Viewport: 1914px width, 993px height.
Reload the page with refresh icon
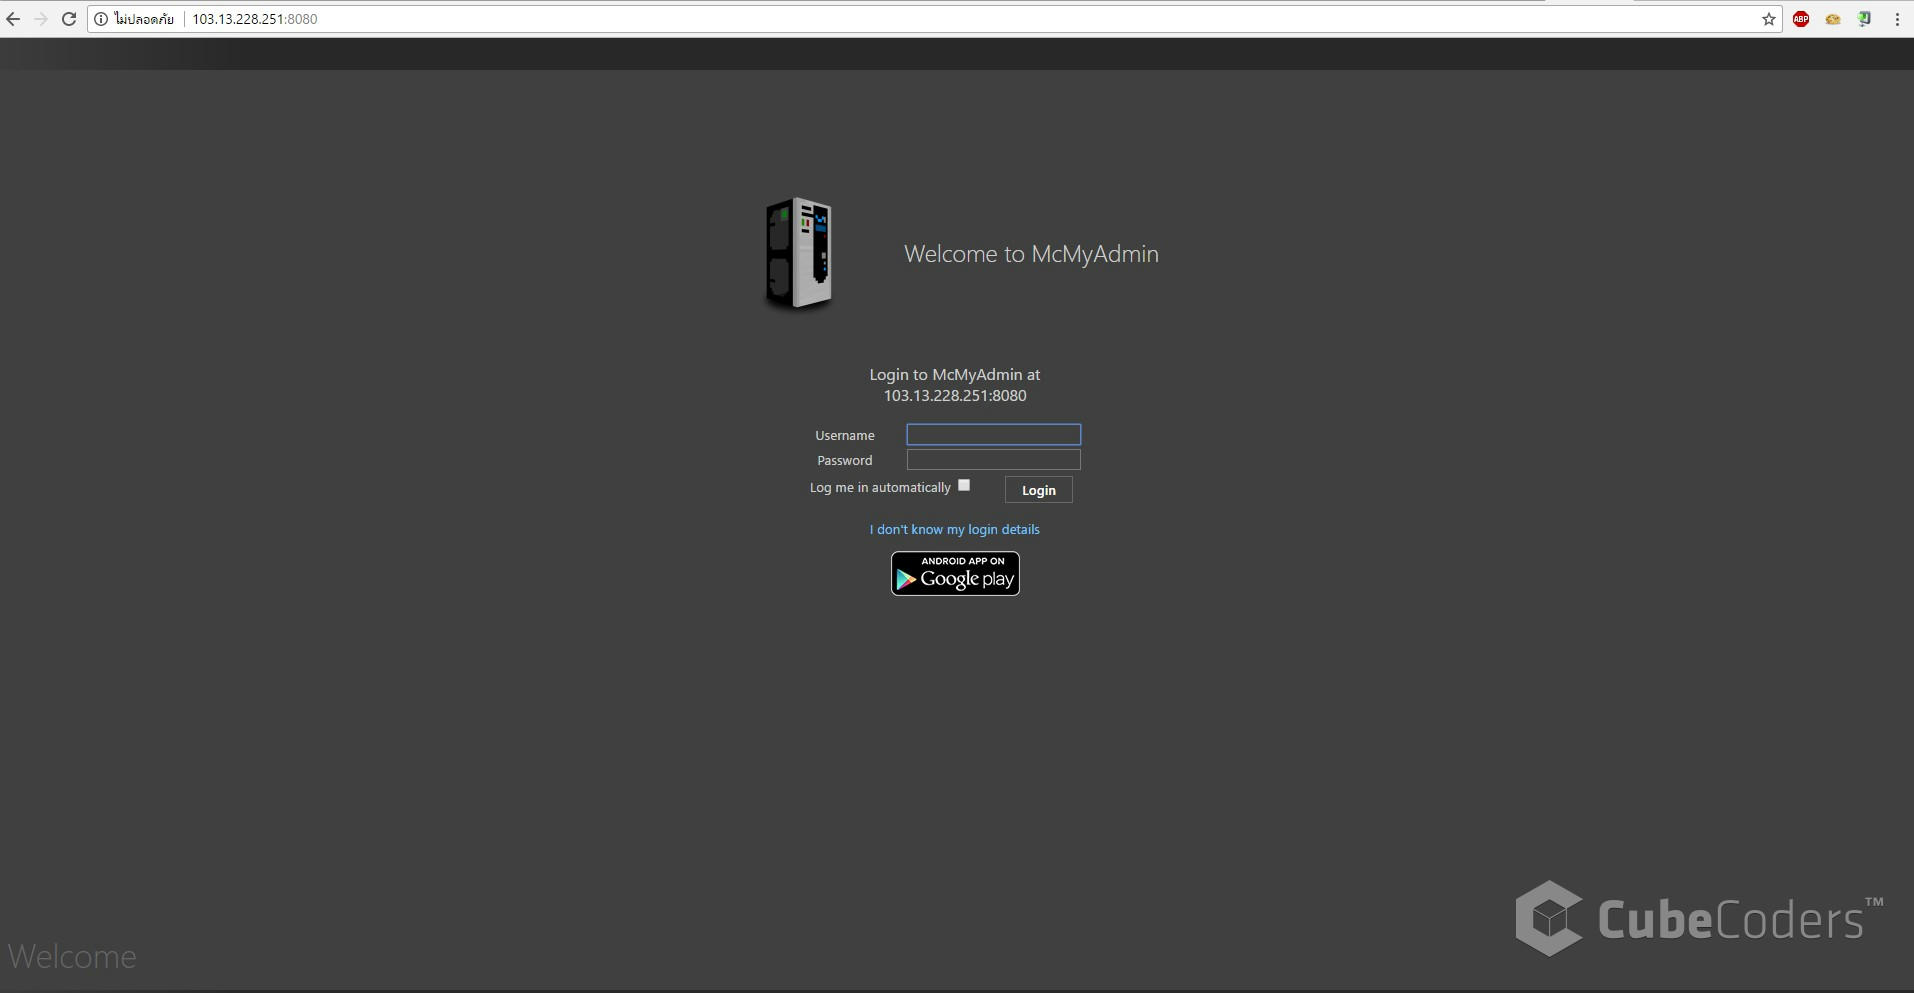(69, 19)
